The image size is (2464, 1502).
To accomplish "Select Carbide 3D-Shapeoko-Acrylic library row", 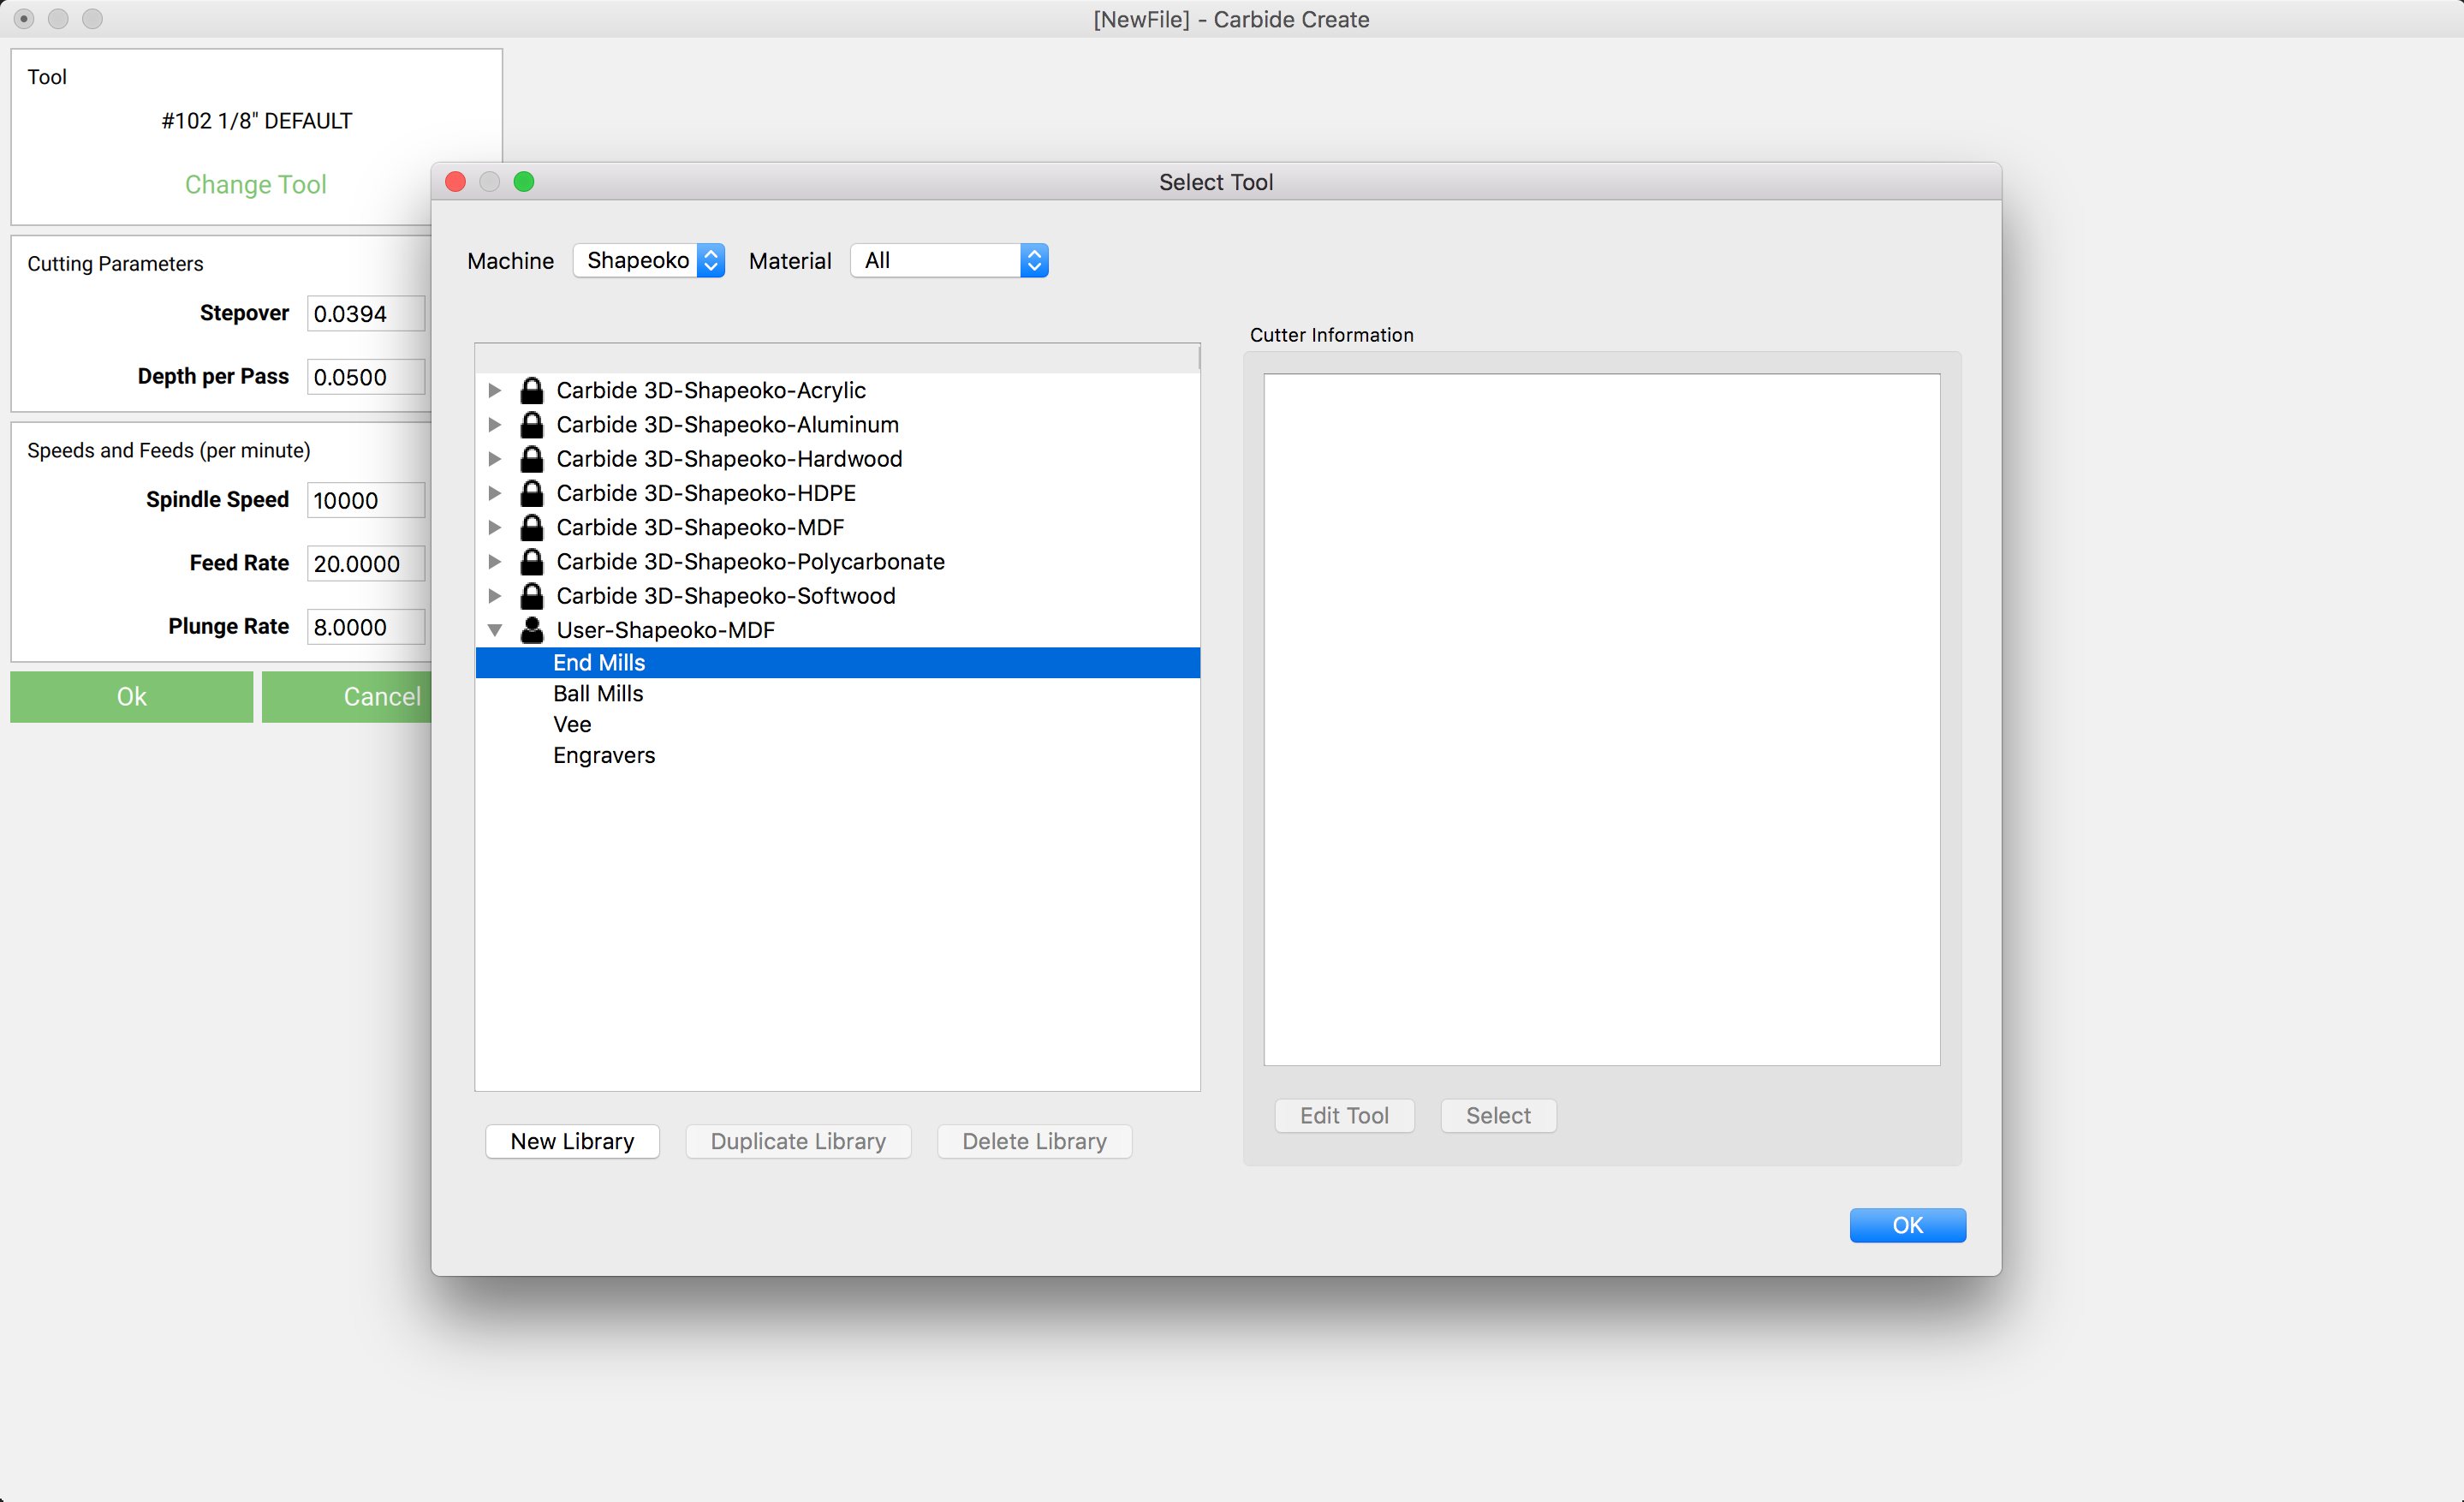I will [x=837, y=390].
